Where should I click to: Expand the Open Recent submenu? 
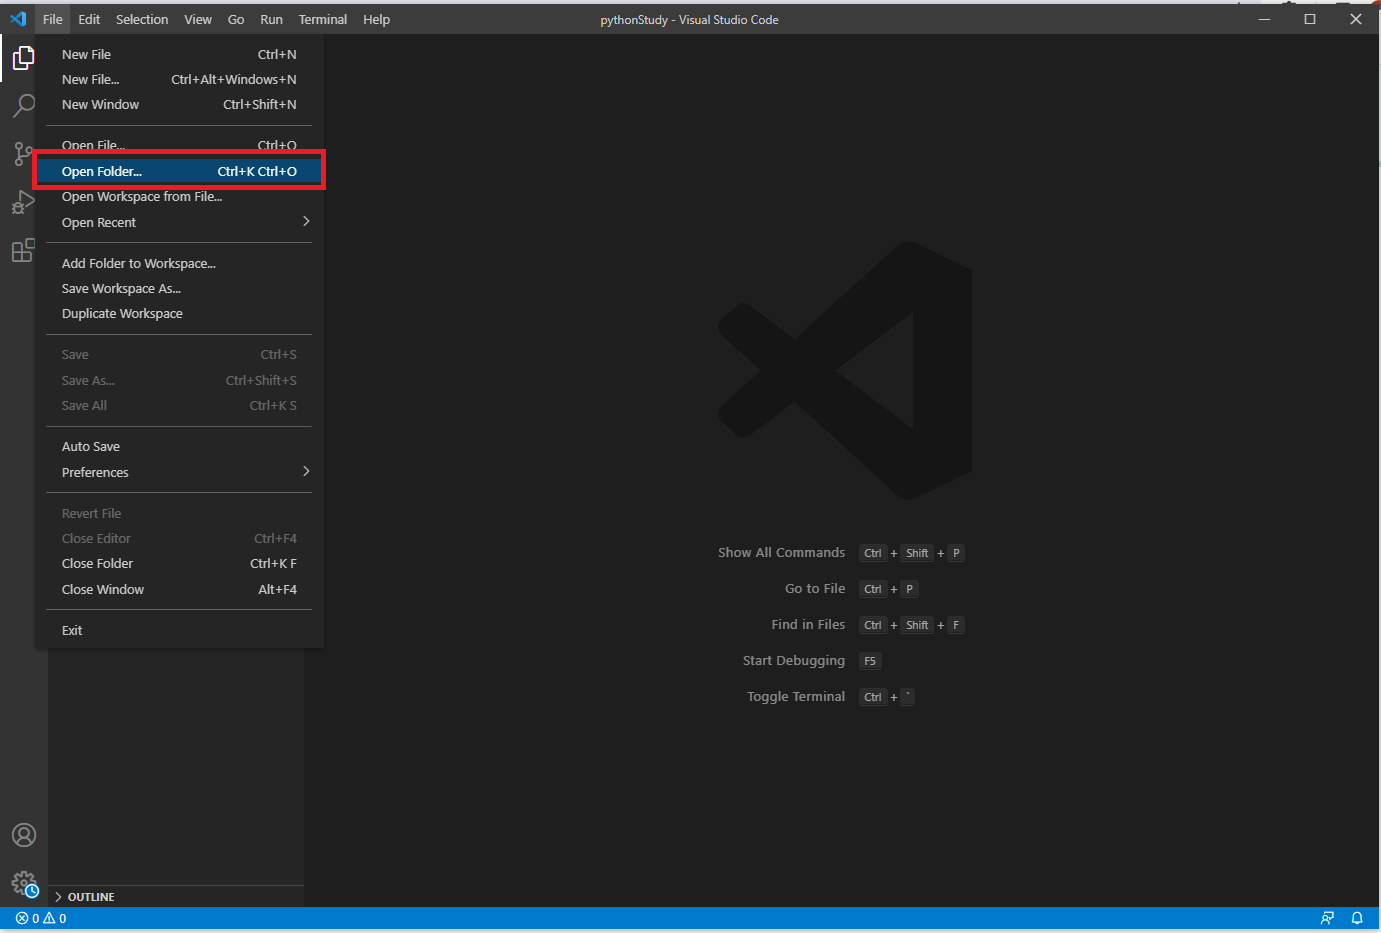click(x=180, y=222)
